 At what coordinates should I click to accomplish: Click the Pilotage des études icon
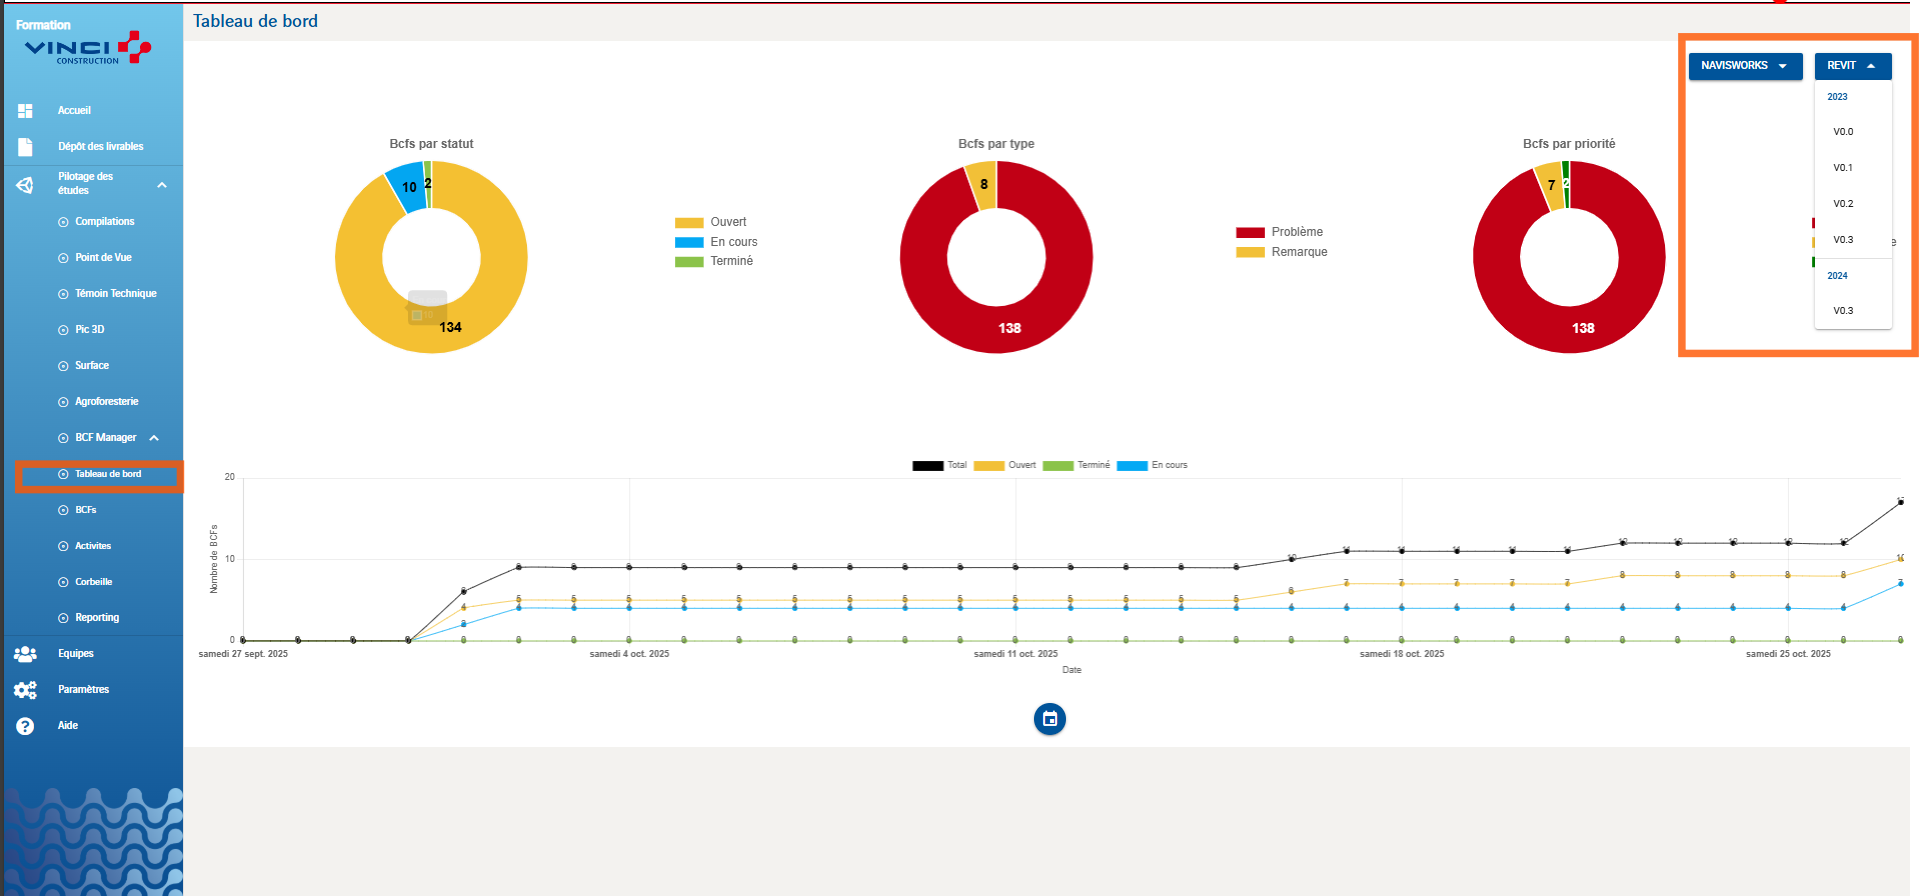click(x=25, y=185)
